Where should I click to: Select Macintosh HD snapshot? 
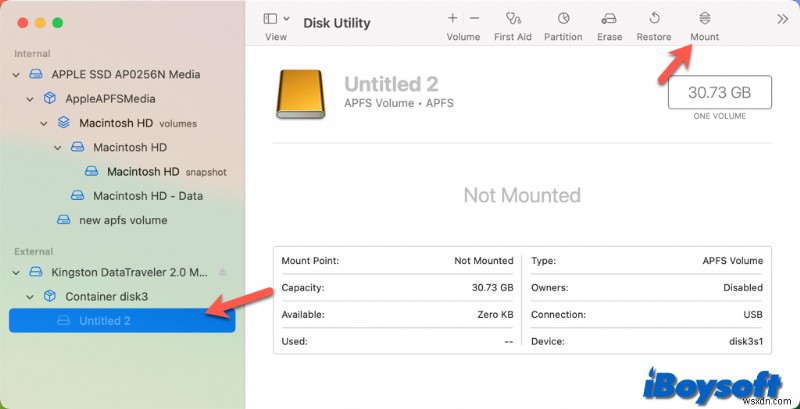167,172
